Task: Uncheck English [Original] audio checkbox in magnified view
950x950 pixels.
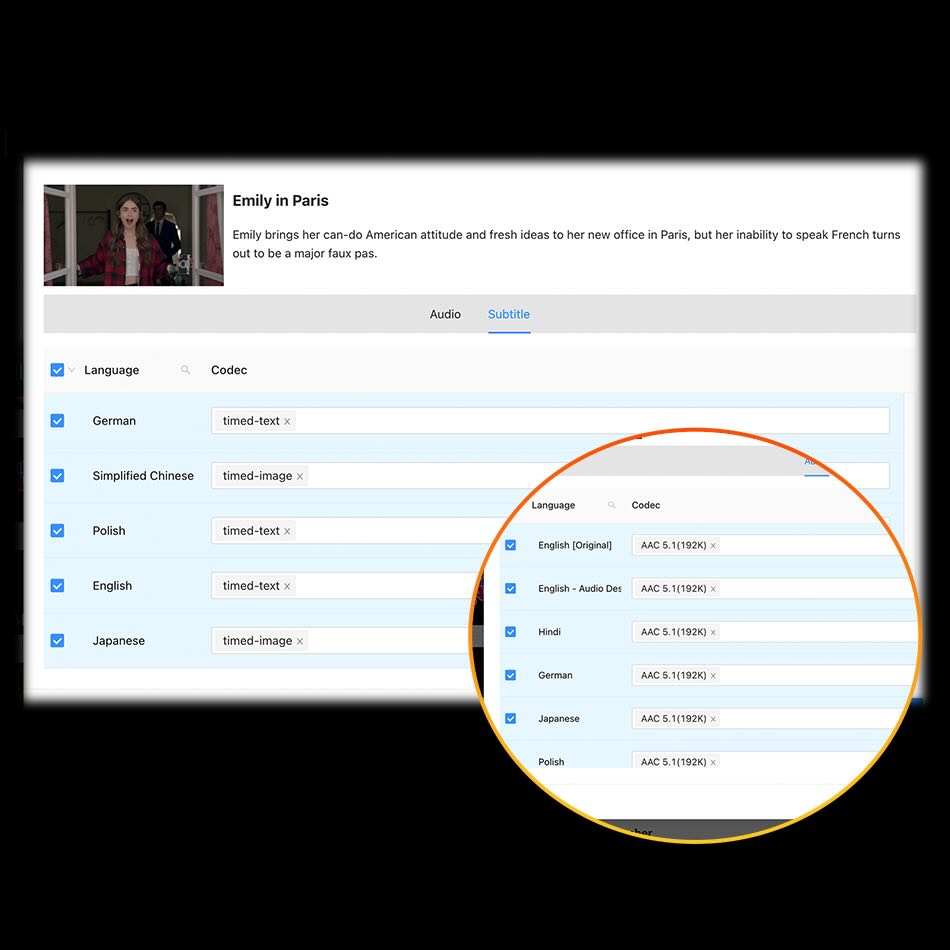Action: (x=511, y=545)
